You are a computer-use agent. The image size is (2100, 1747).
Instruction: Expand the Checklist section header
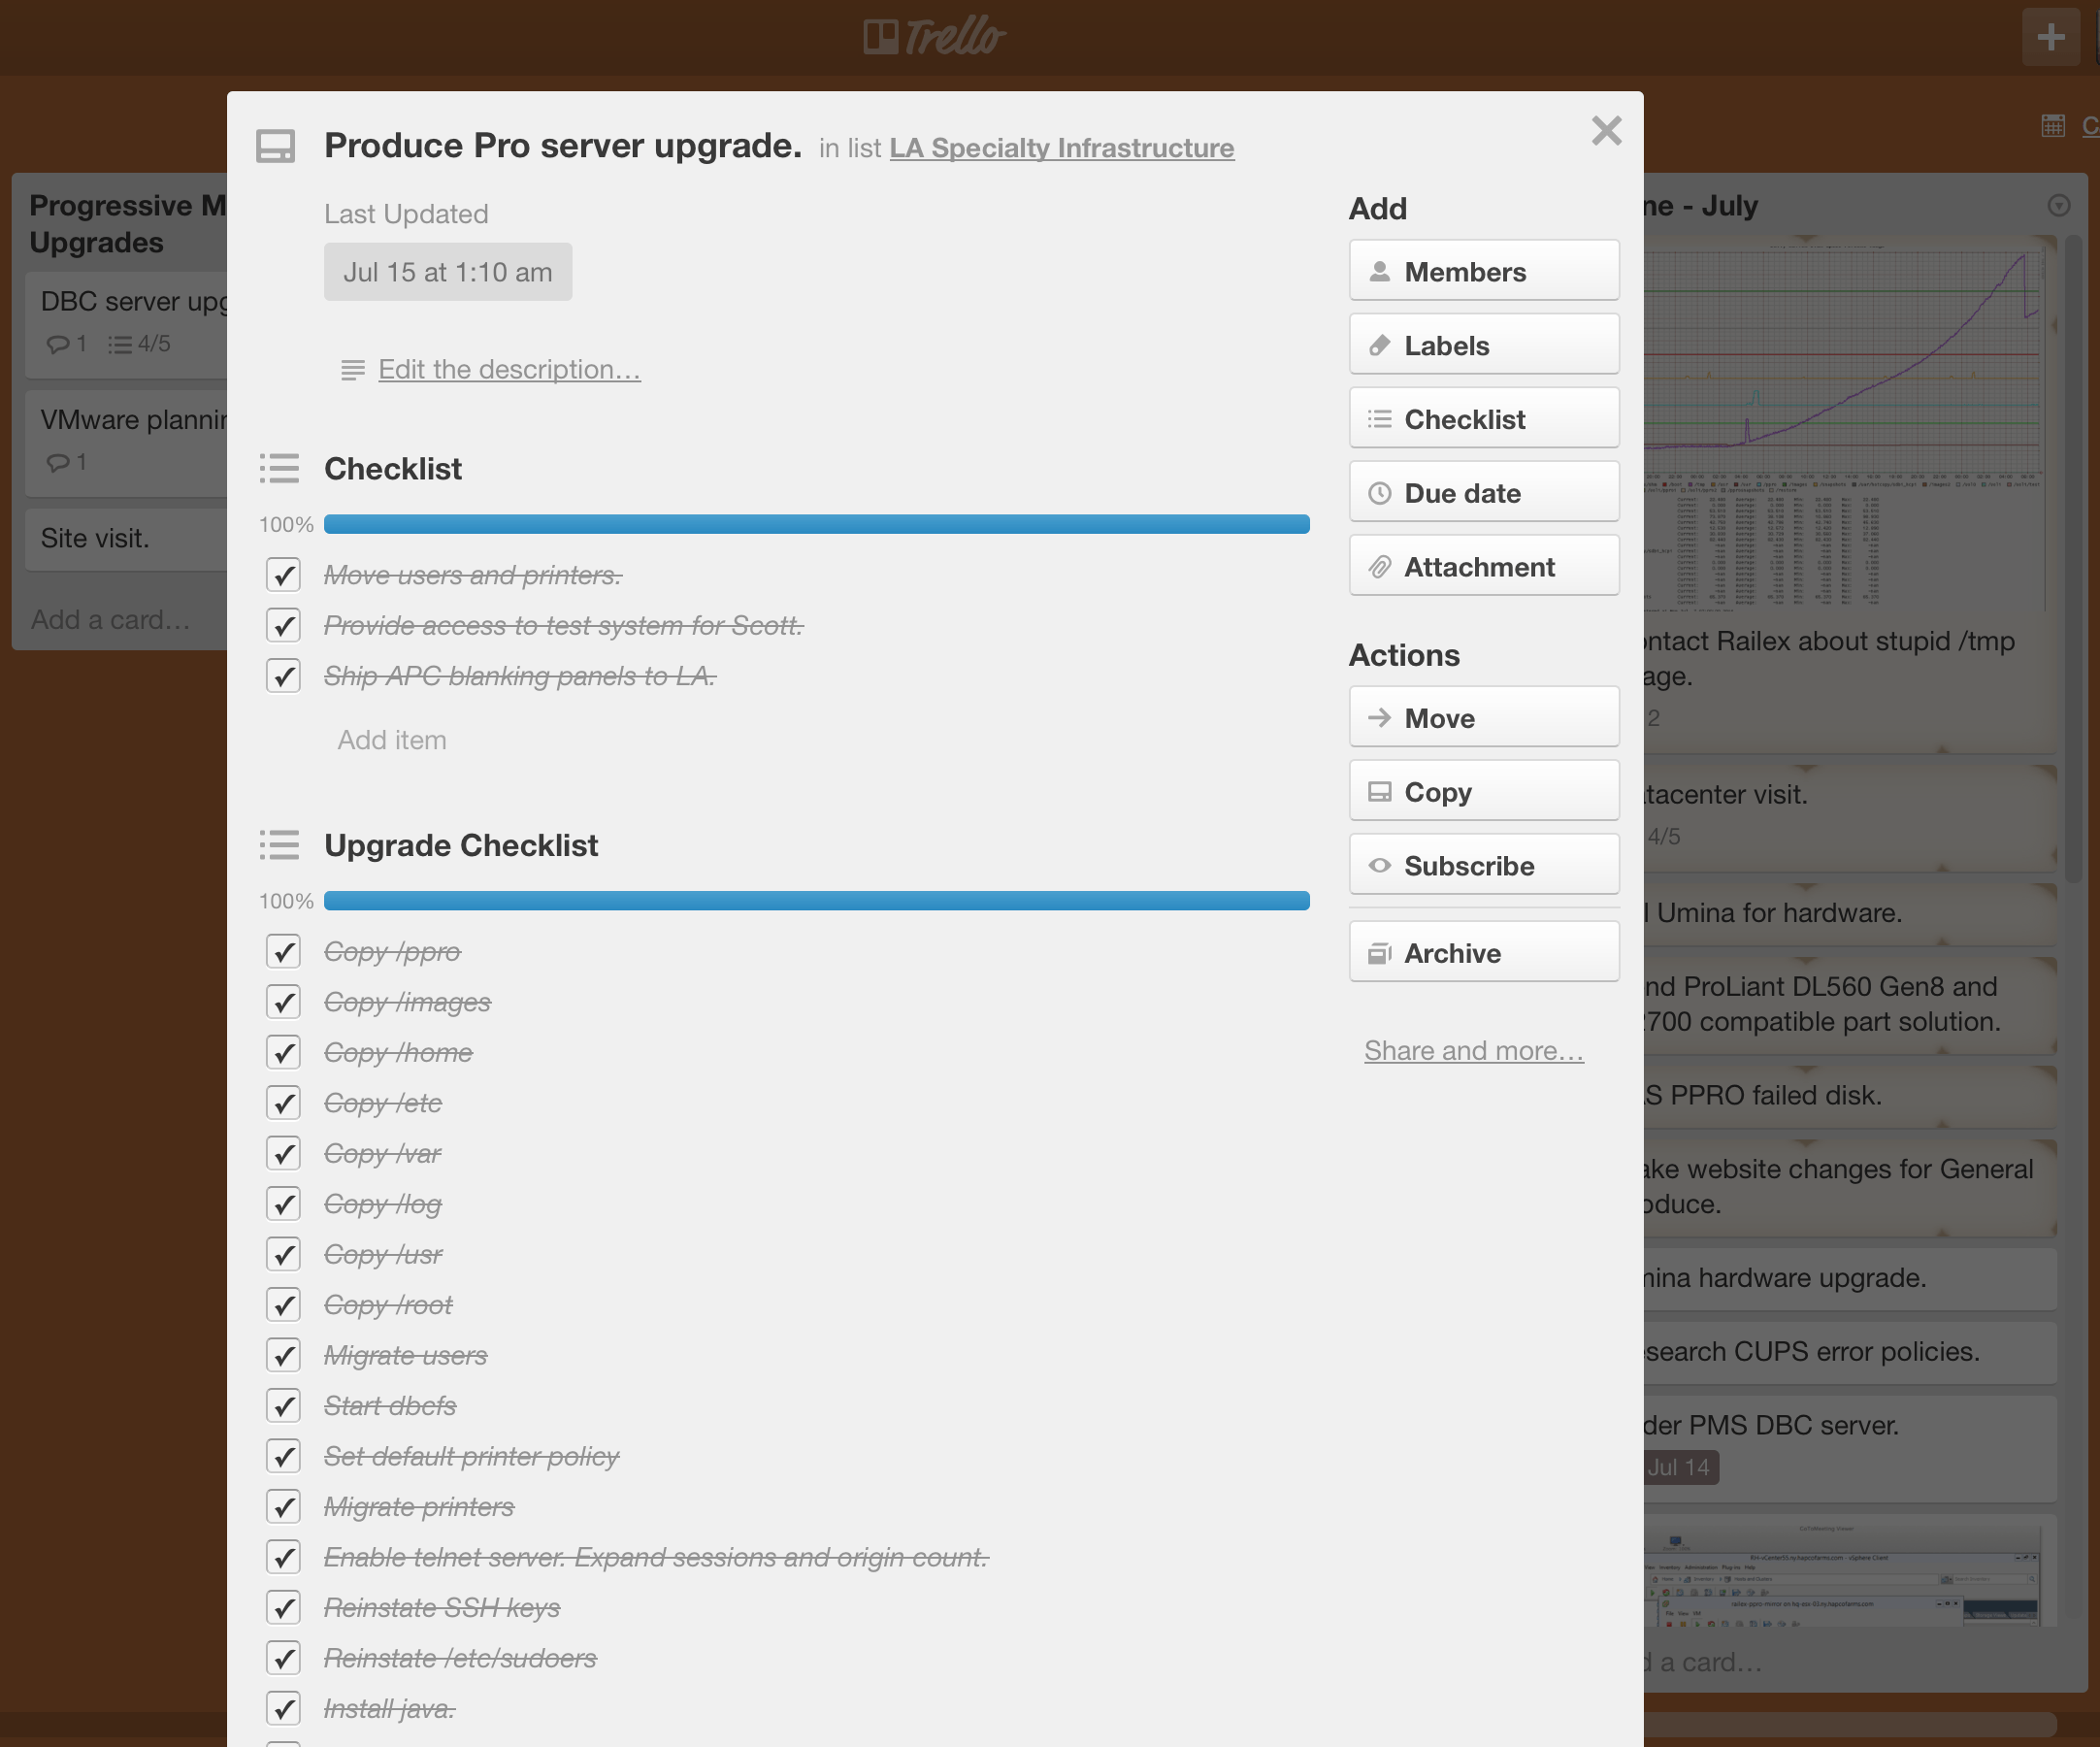(x=392, y=466)
